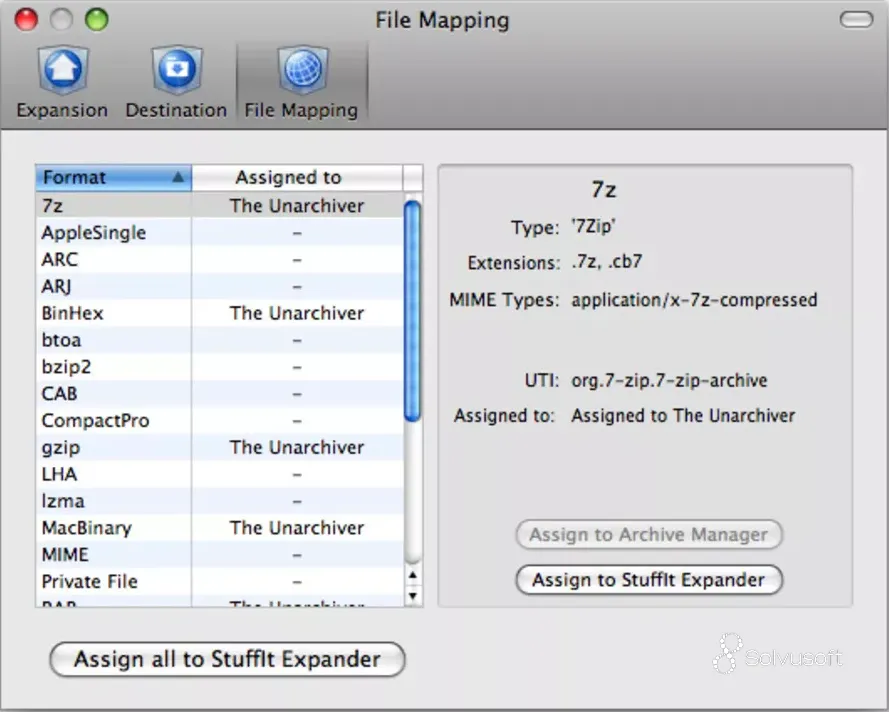
Task: Click the extensions value .7z, .cb7
Action: click(x=607, y=262)
